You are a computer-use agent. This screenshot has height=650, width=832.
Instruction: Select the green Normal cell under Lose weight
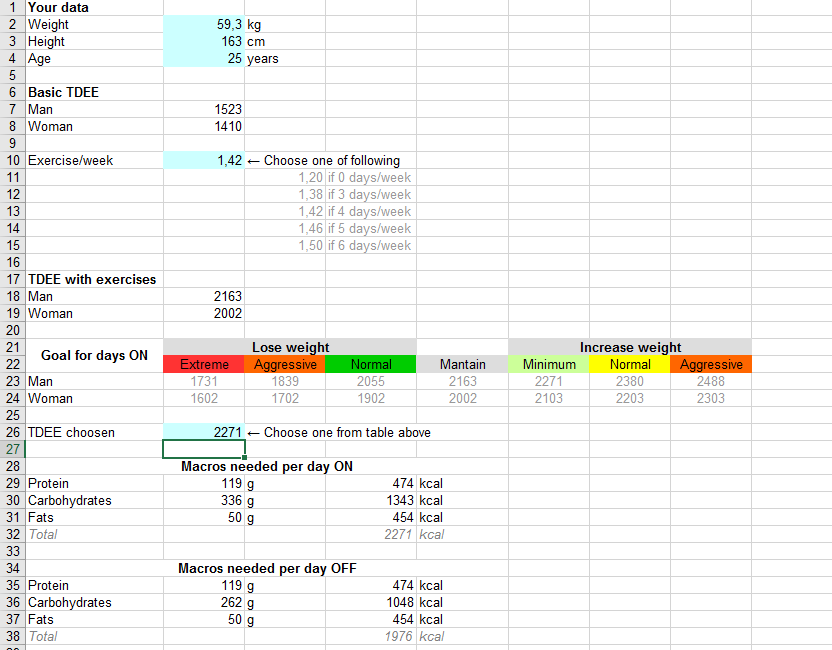[370, 364]
